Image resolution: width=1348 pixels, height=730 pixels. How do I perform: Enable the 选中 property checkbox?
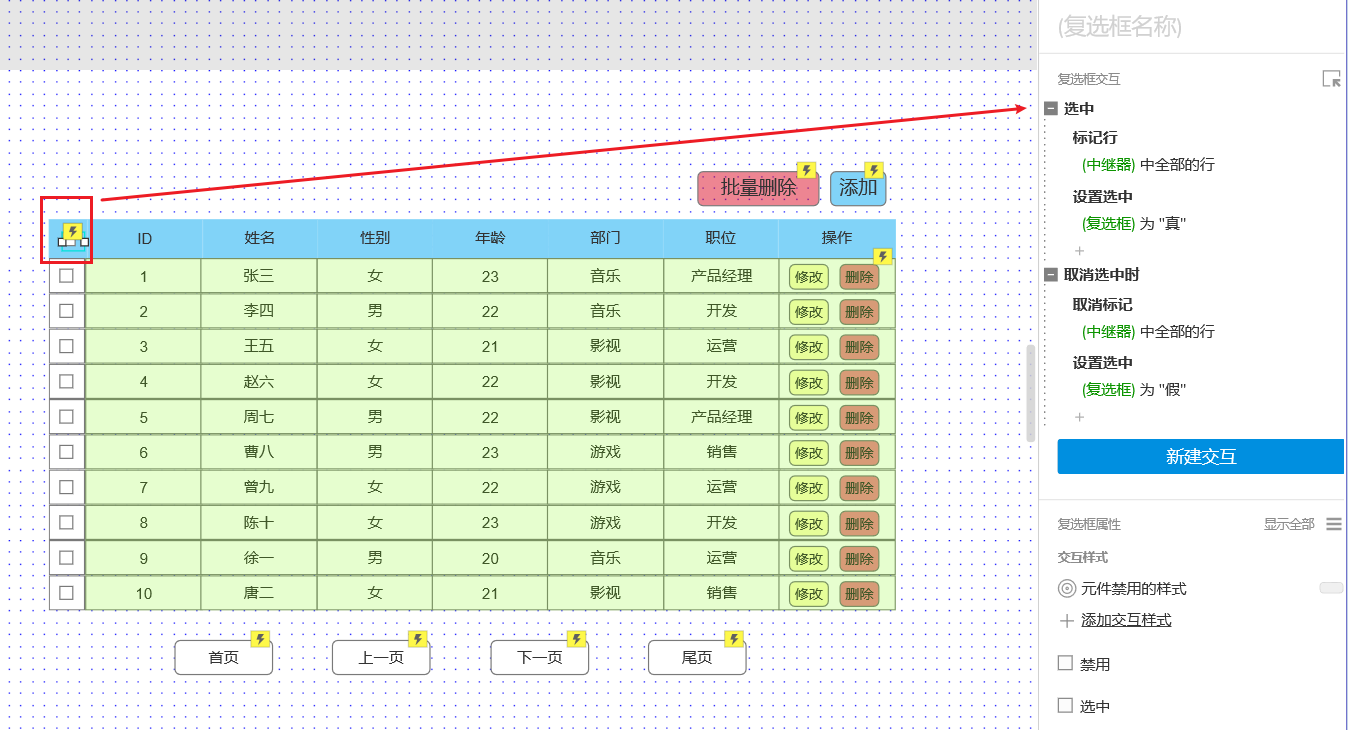(x=1065, y=705)
